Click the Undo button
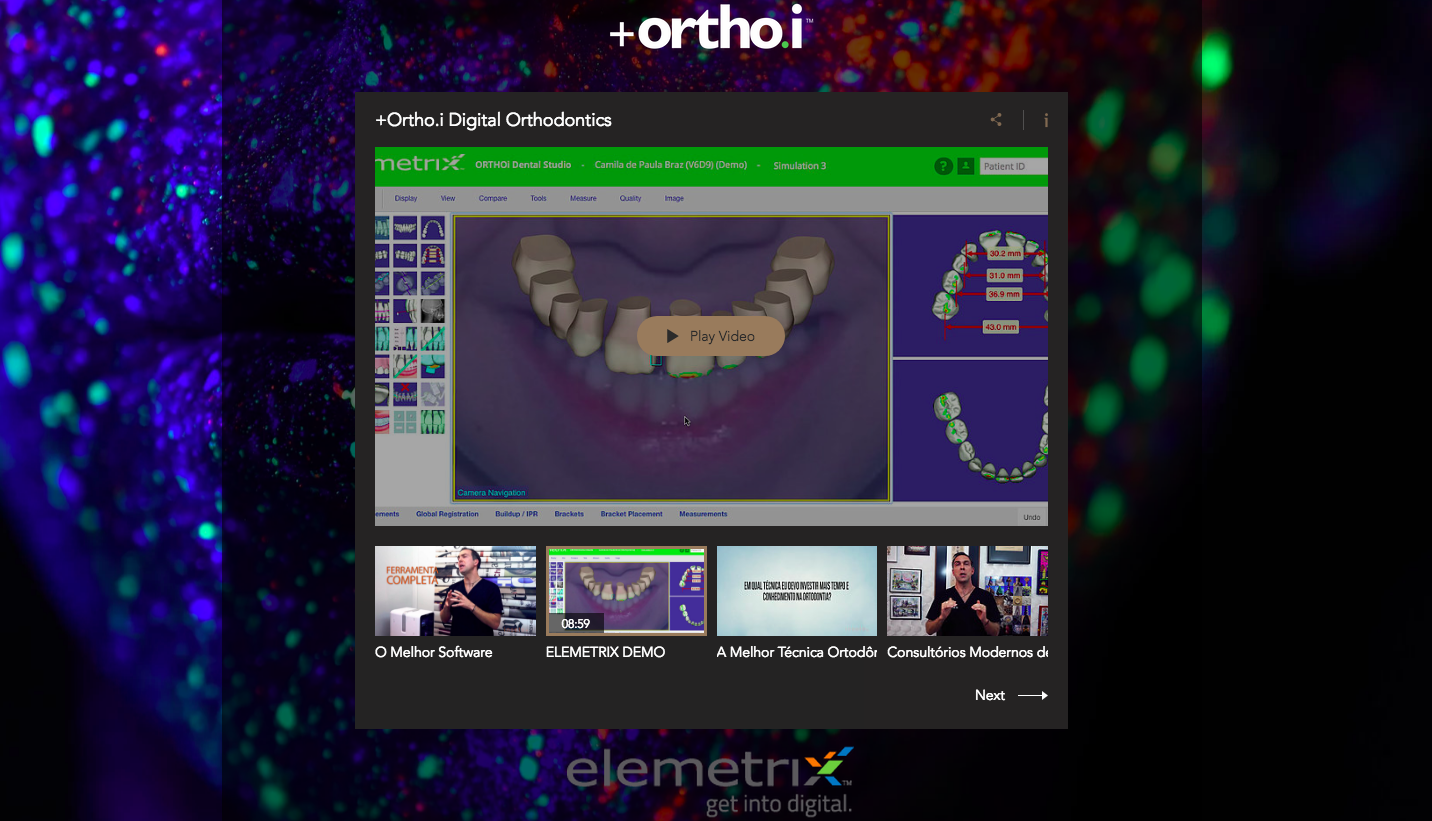Image resolution: width=1432 pixels, height=821 pixels. pos(1030,517)
